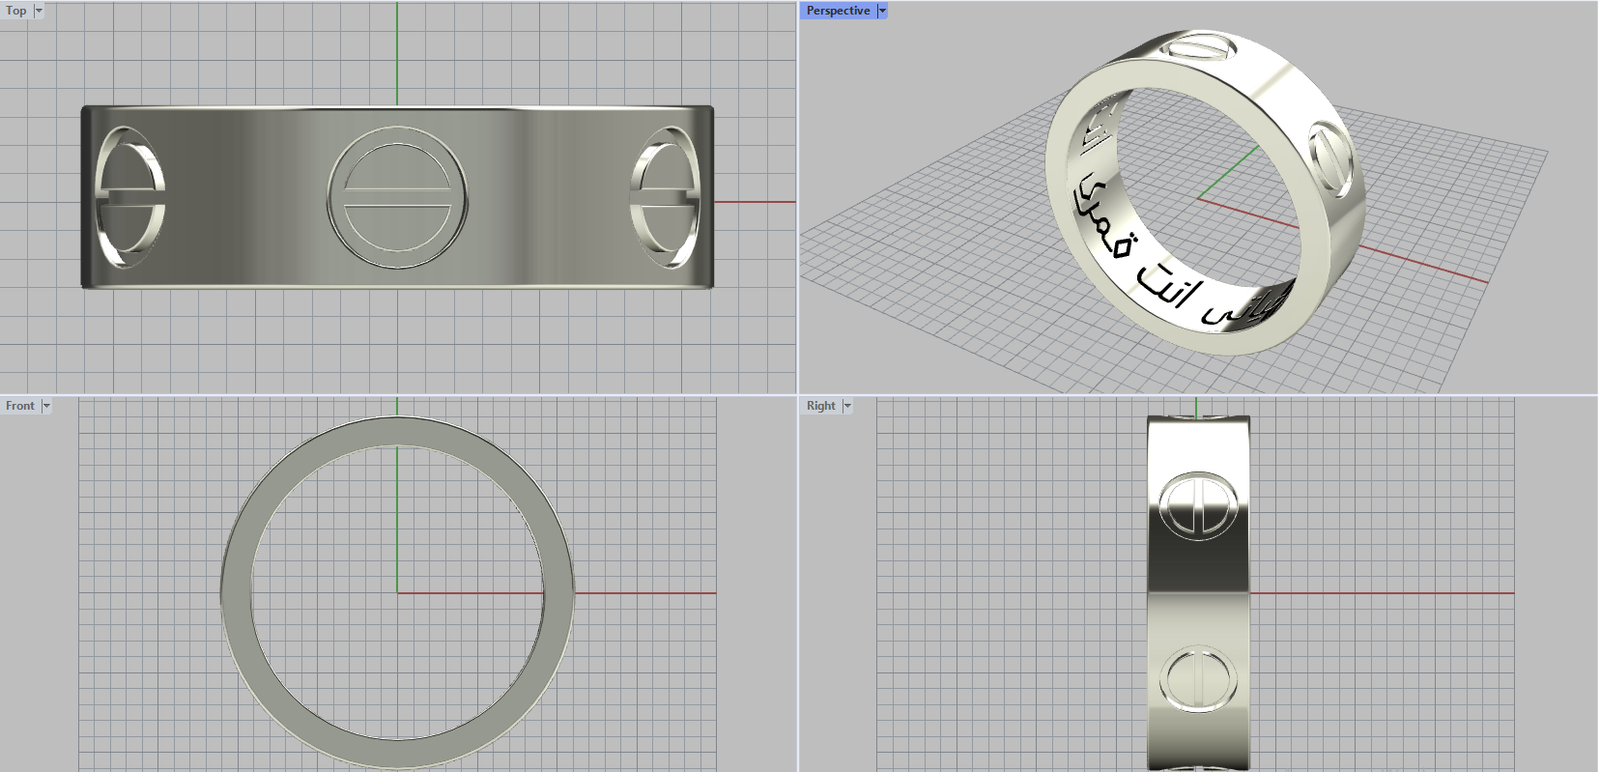The height and width of the screenshot is (772, 1600).
Task: Open the Top viewport dropdown arrow
Action: pos(39,11)
